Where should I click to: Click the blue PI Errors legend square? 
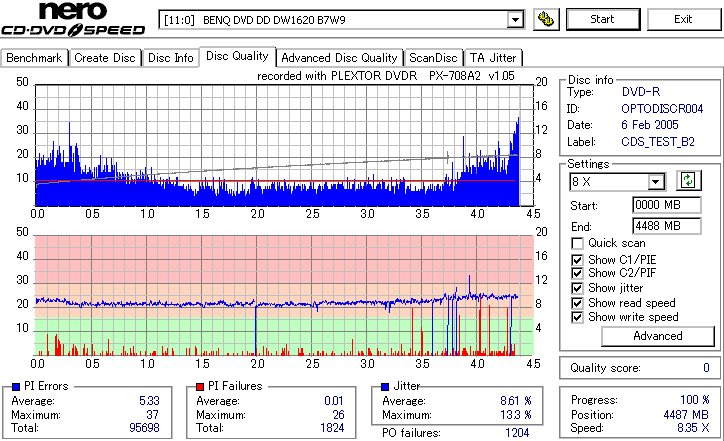coord(16,387)
